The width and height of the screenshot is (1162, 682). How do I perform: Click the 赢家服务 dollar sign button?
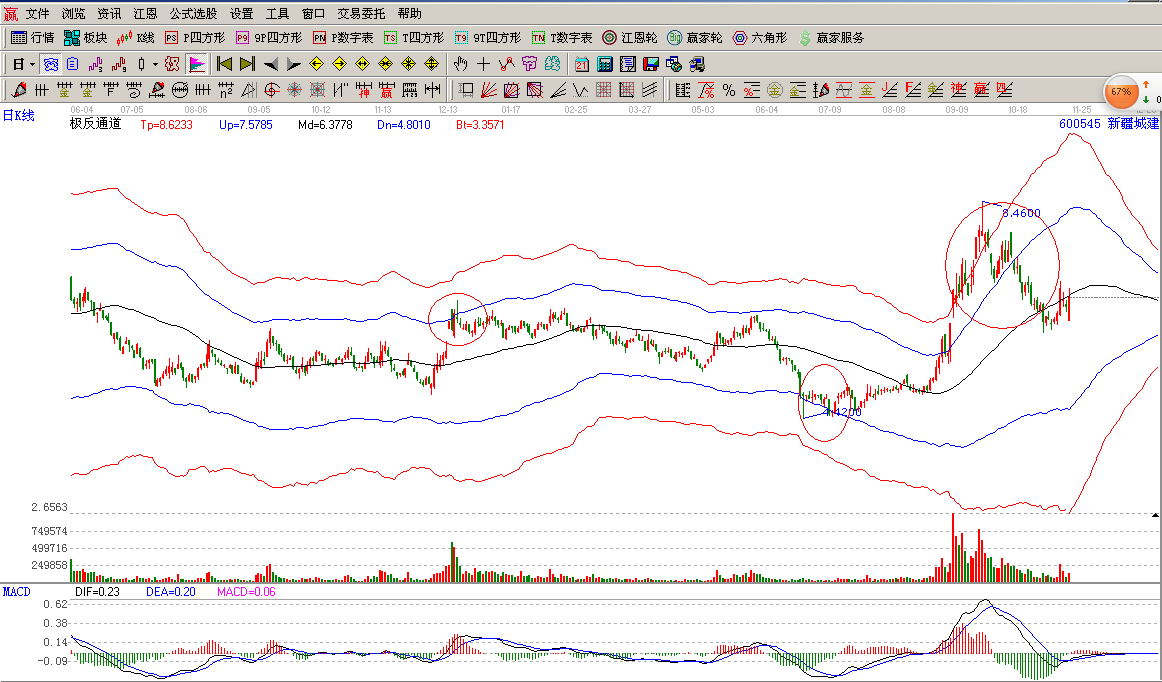tap(831, 38)
